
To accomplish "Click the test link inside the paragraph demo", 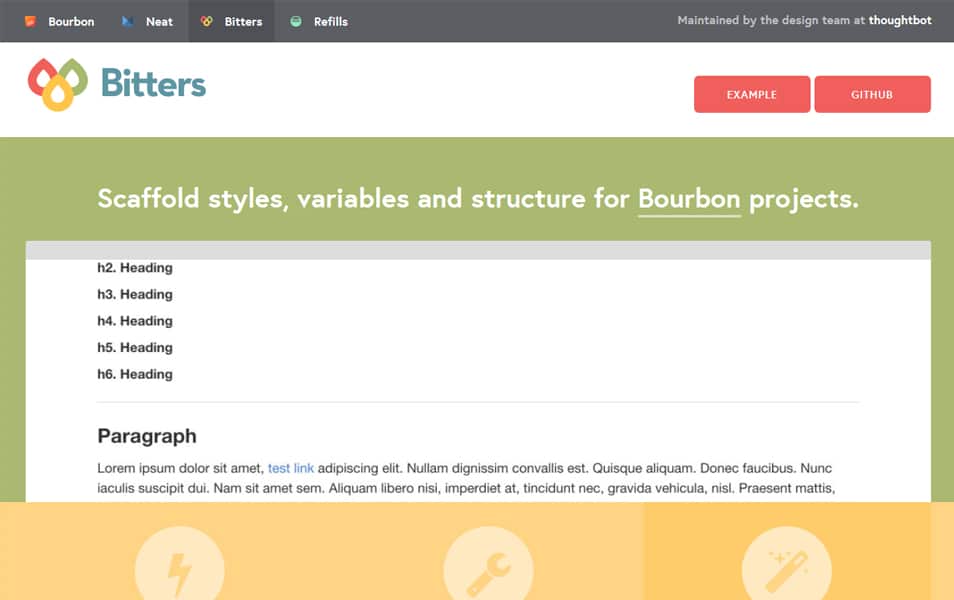I will (x=290, y=468).
